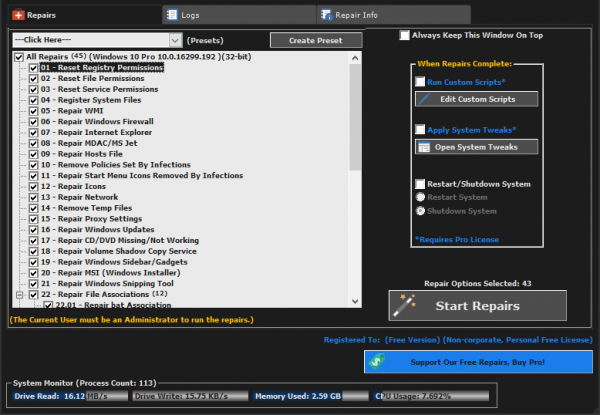The height and width of the screenshot is (415, 600).
Task: Enable Always Keep This Window On Top
Action: pos(404,35)
